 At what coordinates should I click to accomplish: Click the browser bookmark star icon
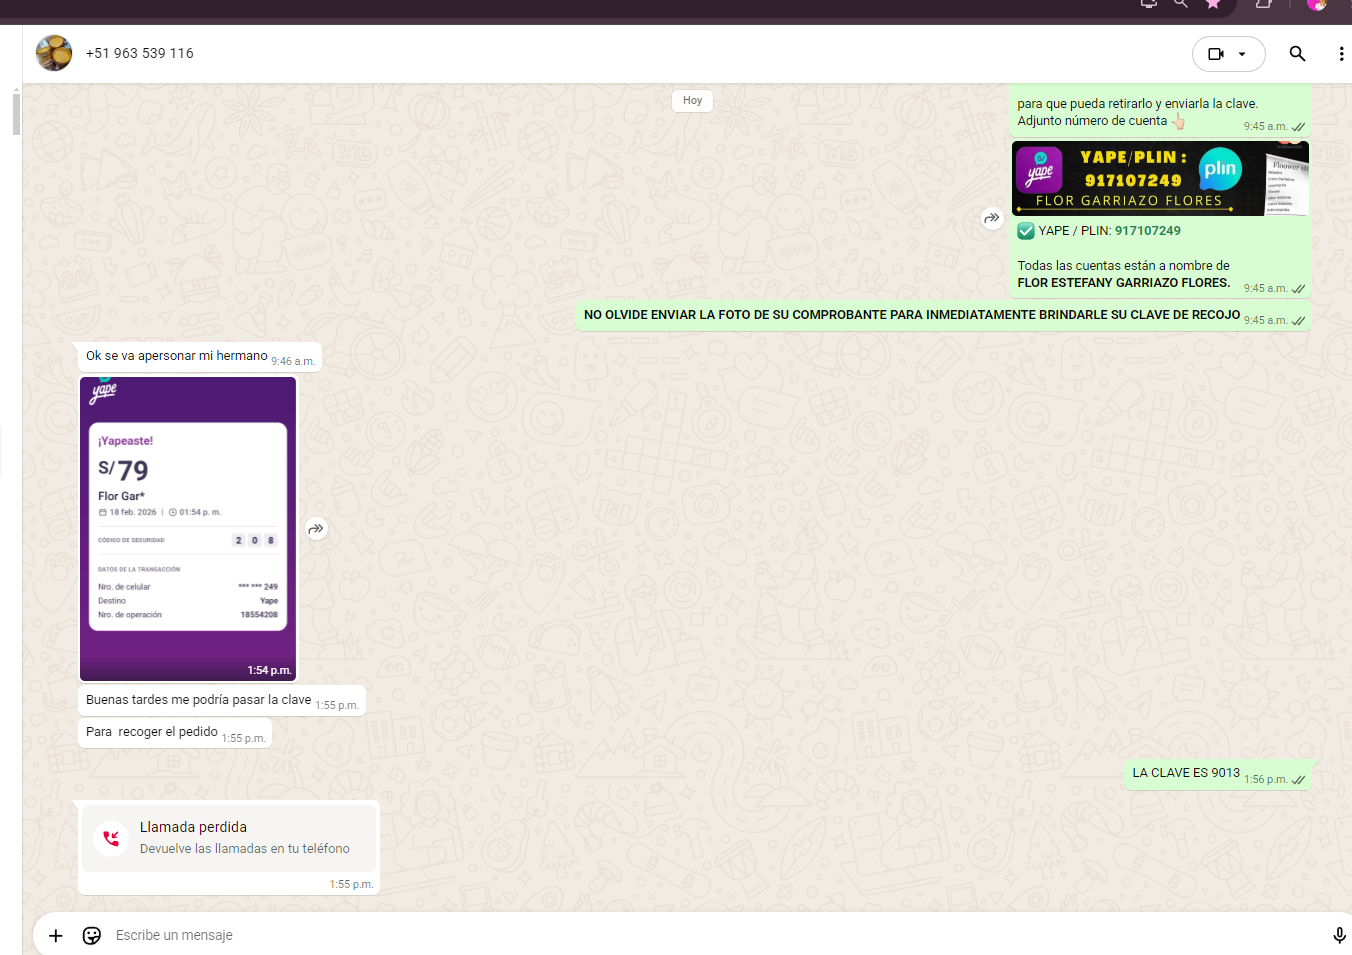[x=1213, y=4]
